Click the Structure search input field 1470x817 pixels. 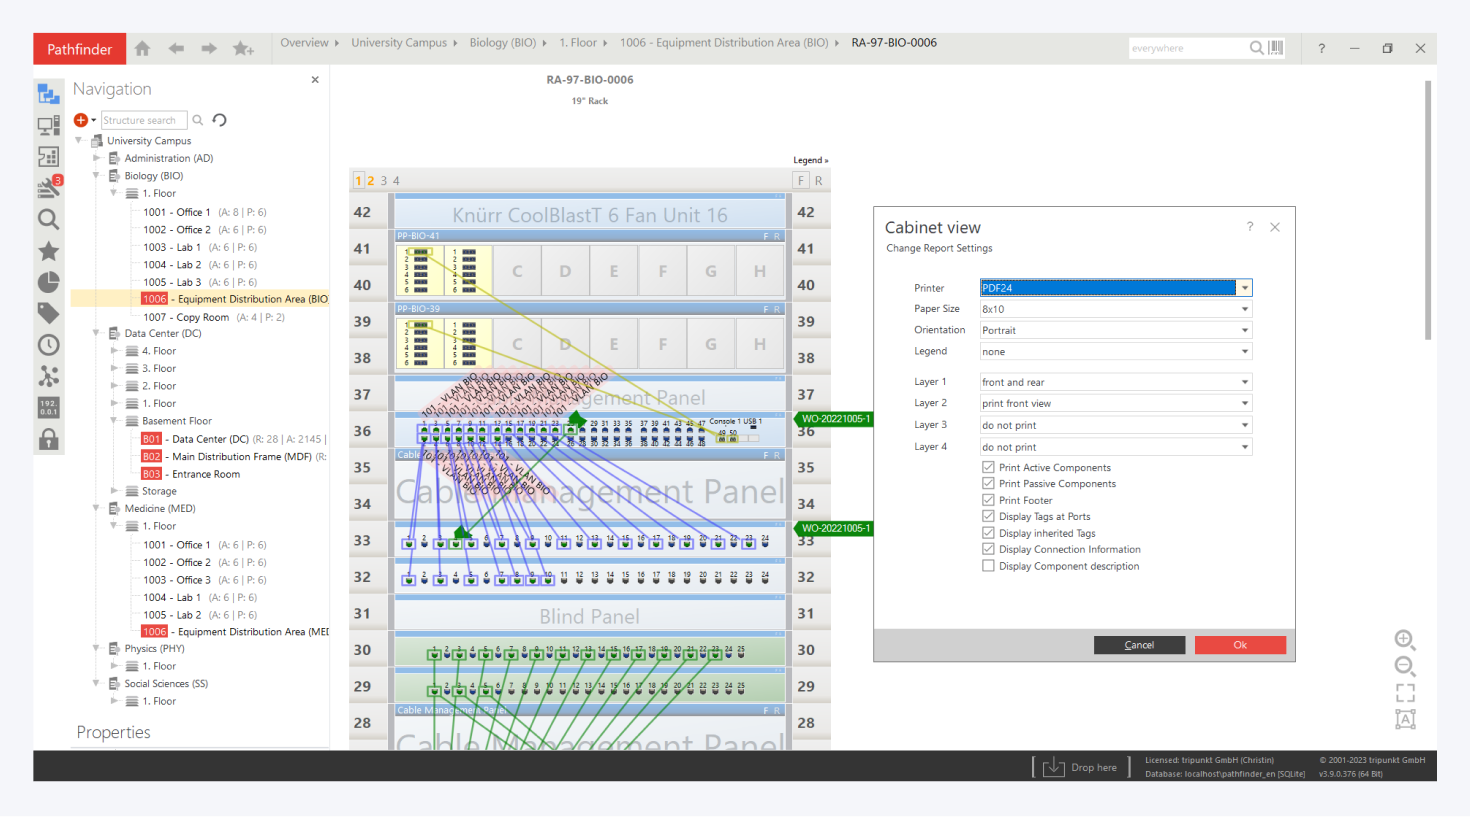(143, 120)
